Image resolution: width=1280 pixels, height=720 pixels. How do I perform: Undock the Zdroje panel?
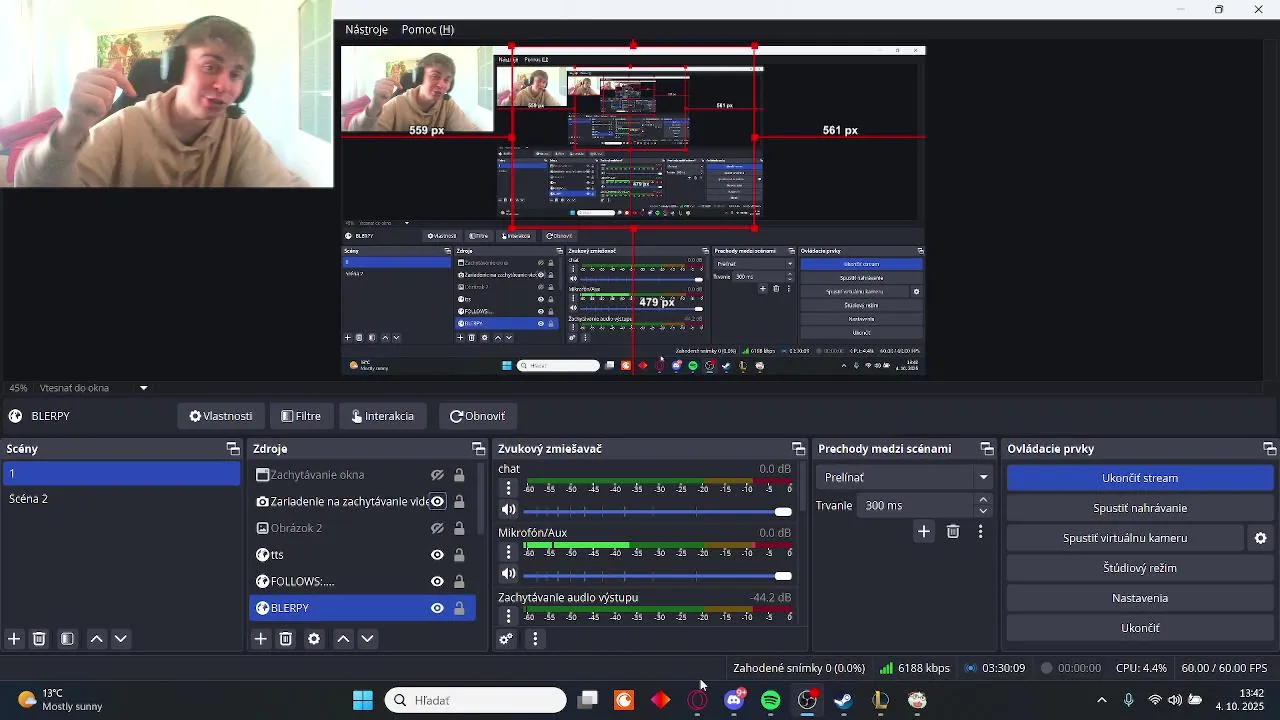[478, 449]
